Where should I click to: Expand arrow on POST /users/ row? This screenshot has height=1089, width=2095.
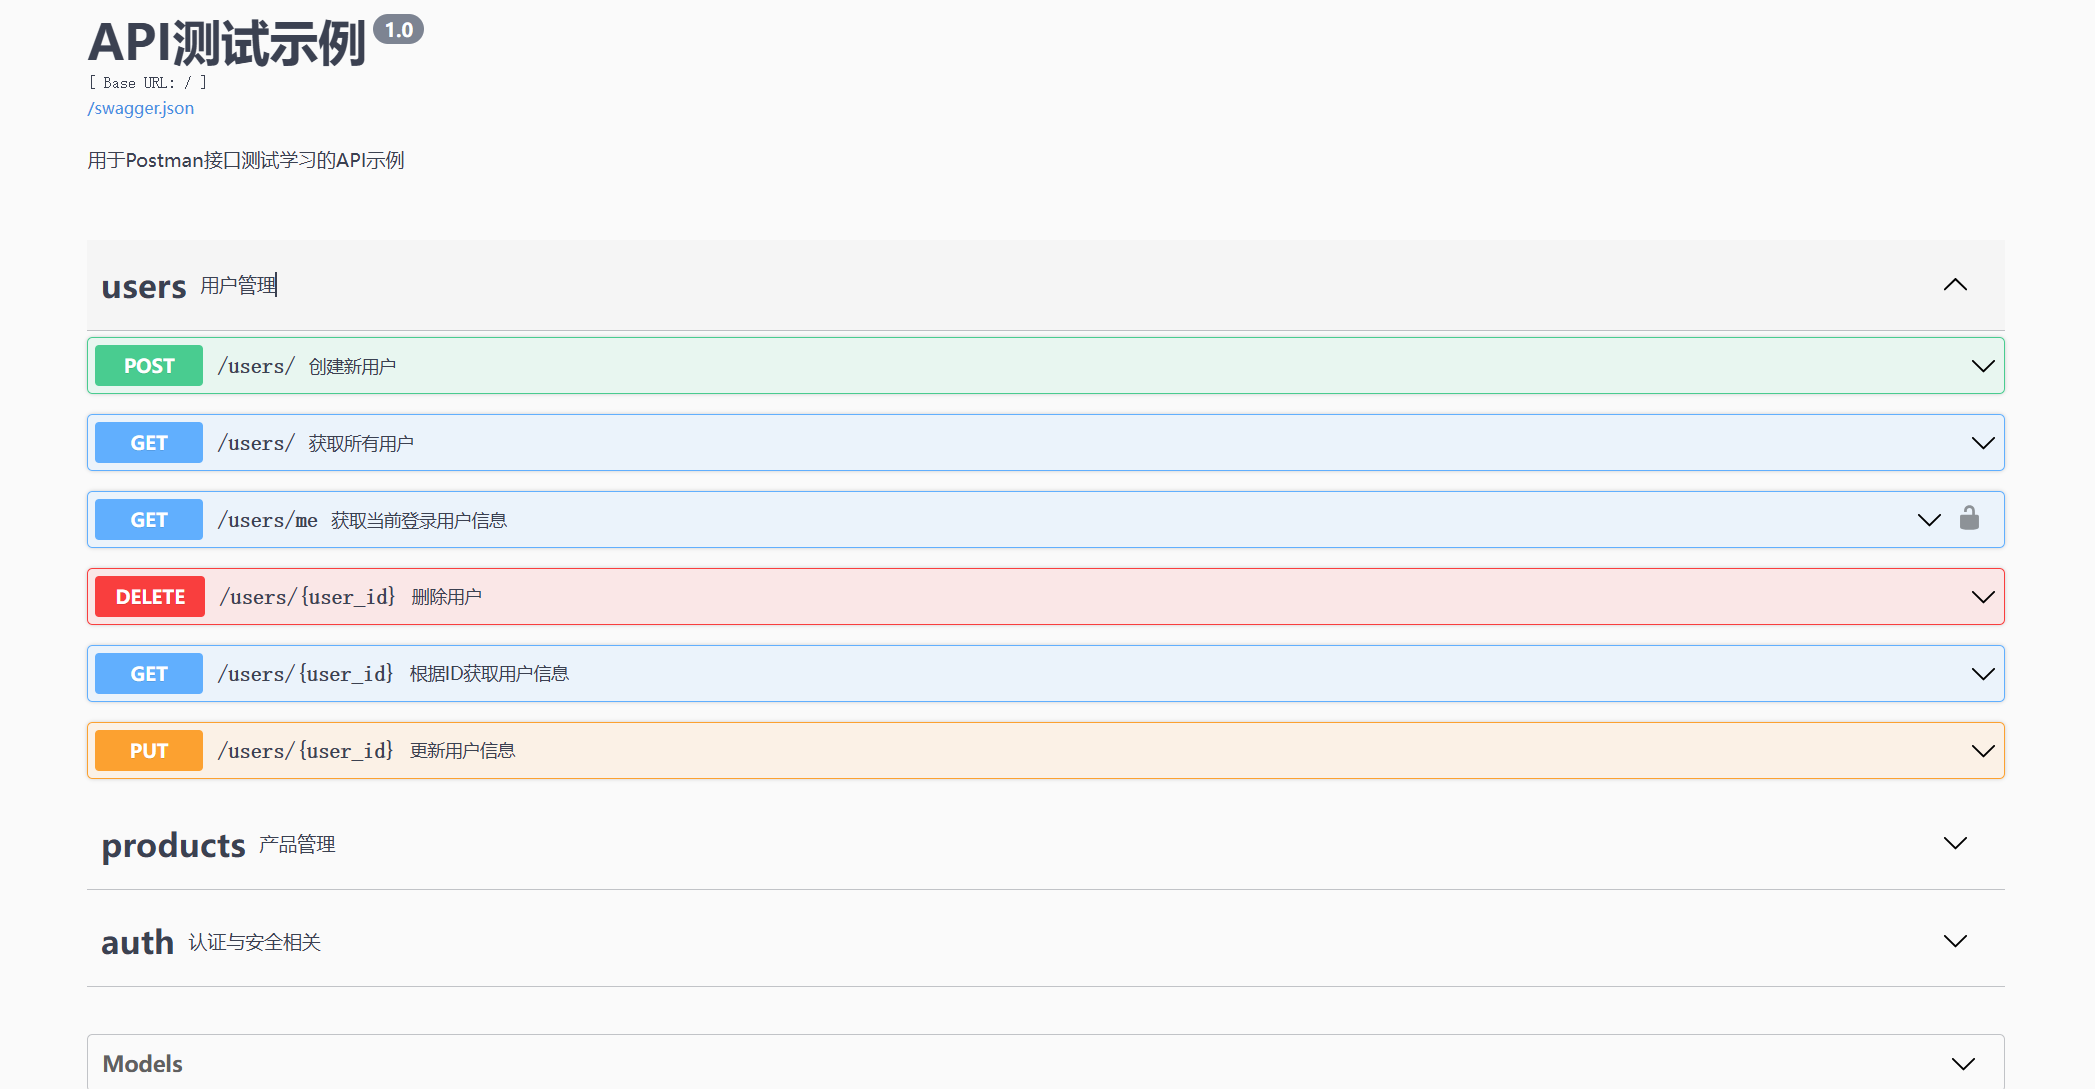click(1982, 366)
